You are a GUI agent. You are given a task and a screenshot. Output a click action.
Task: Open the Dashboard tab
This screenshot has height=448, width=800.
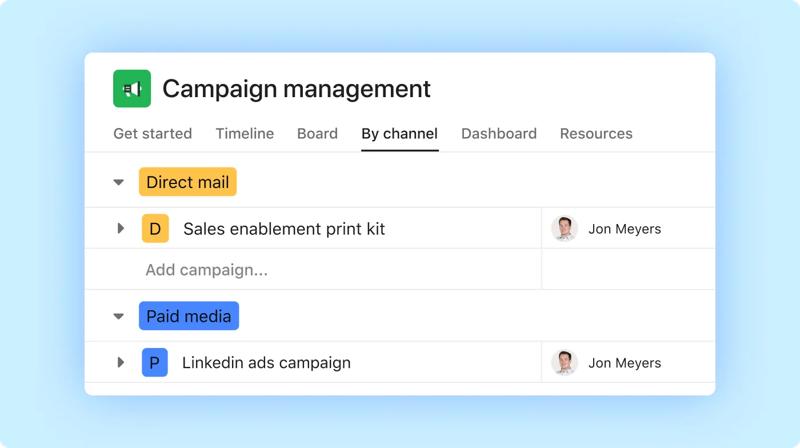pos(499,134)
